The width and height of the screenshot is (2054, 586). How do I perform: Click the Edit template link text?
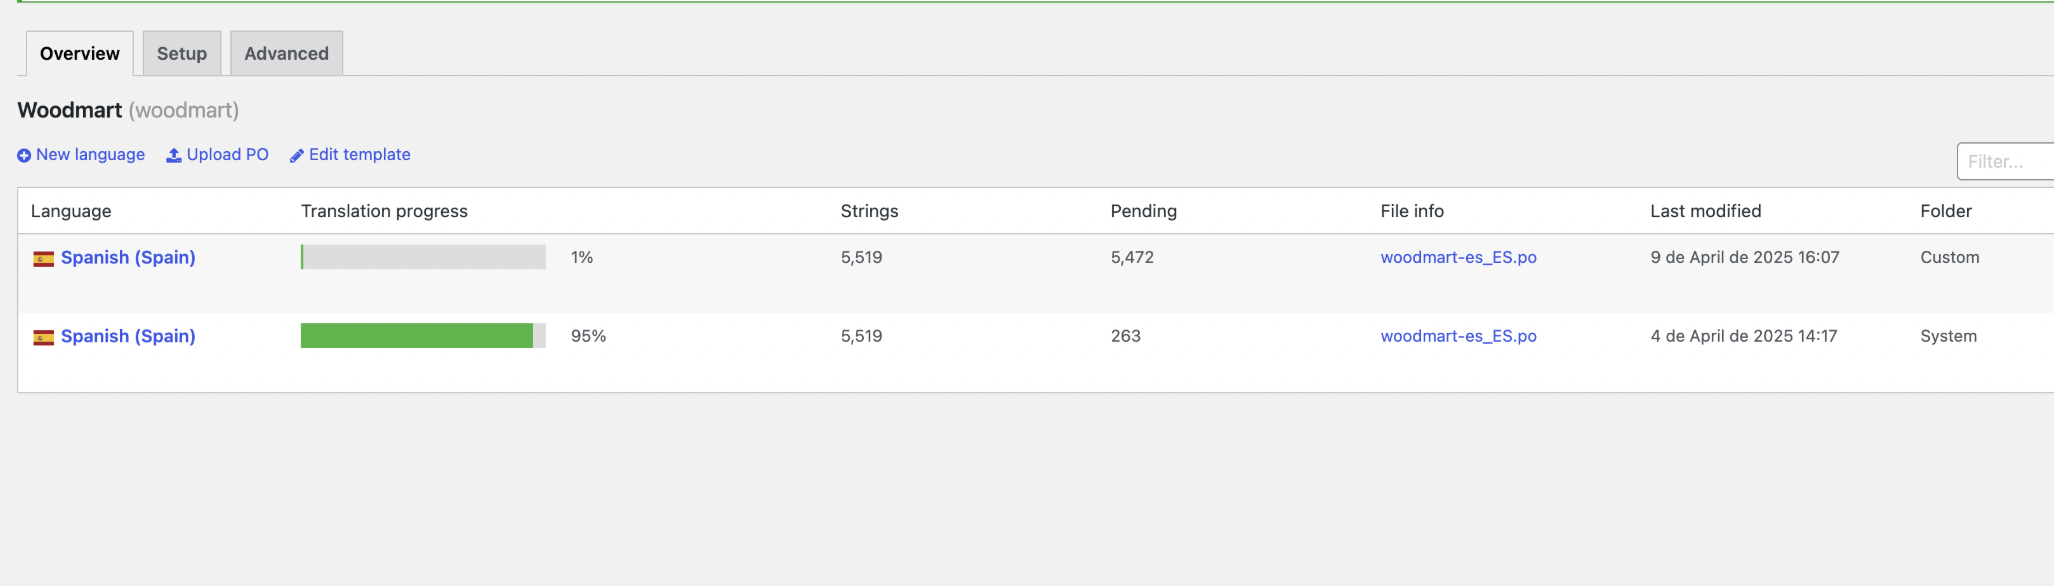[360, 154]
